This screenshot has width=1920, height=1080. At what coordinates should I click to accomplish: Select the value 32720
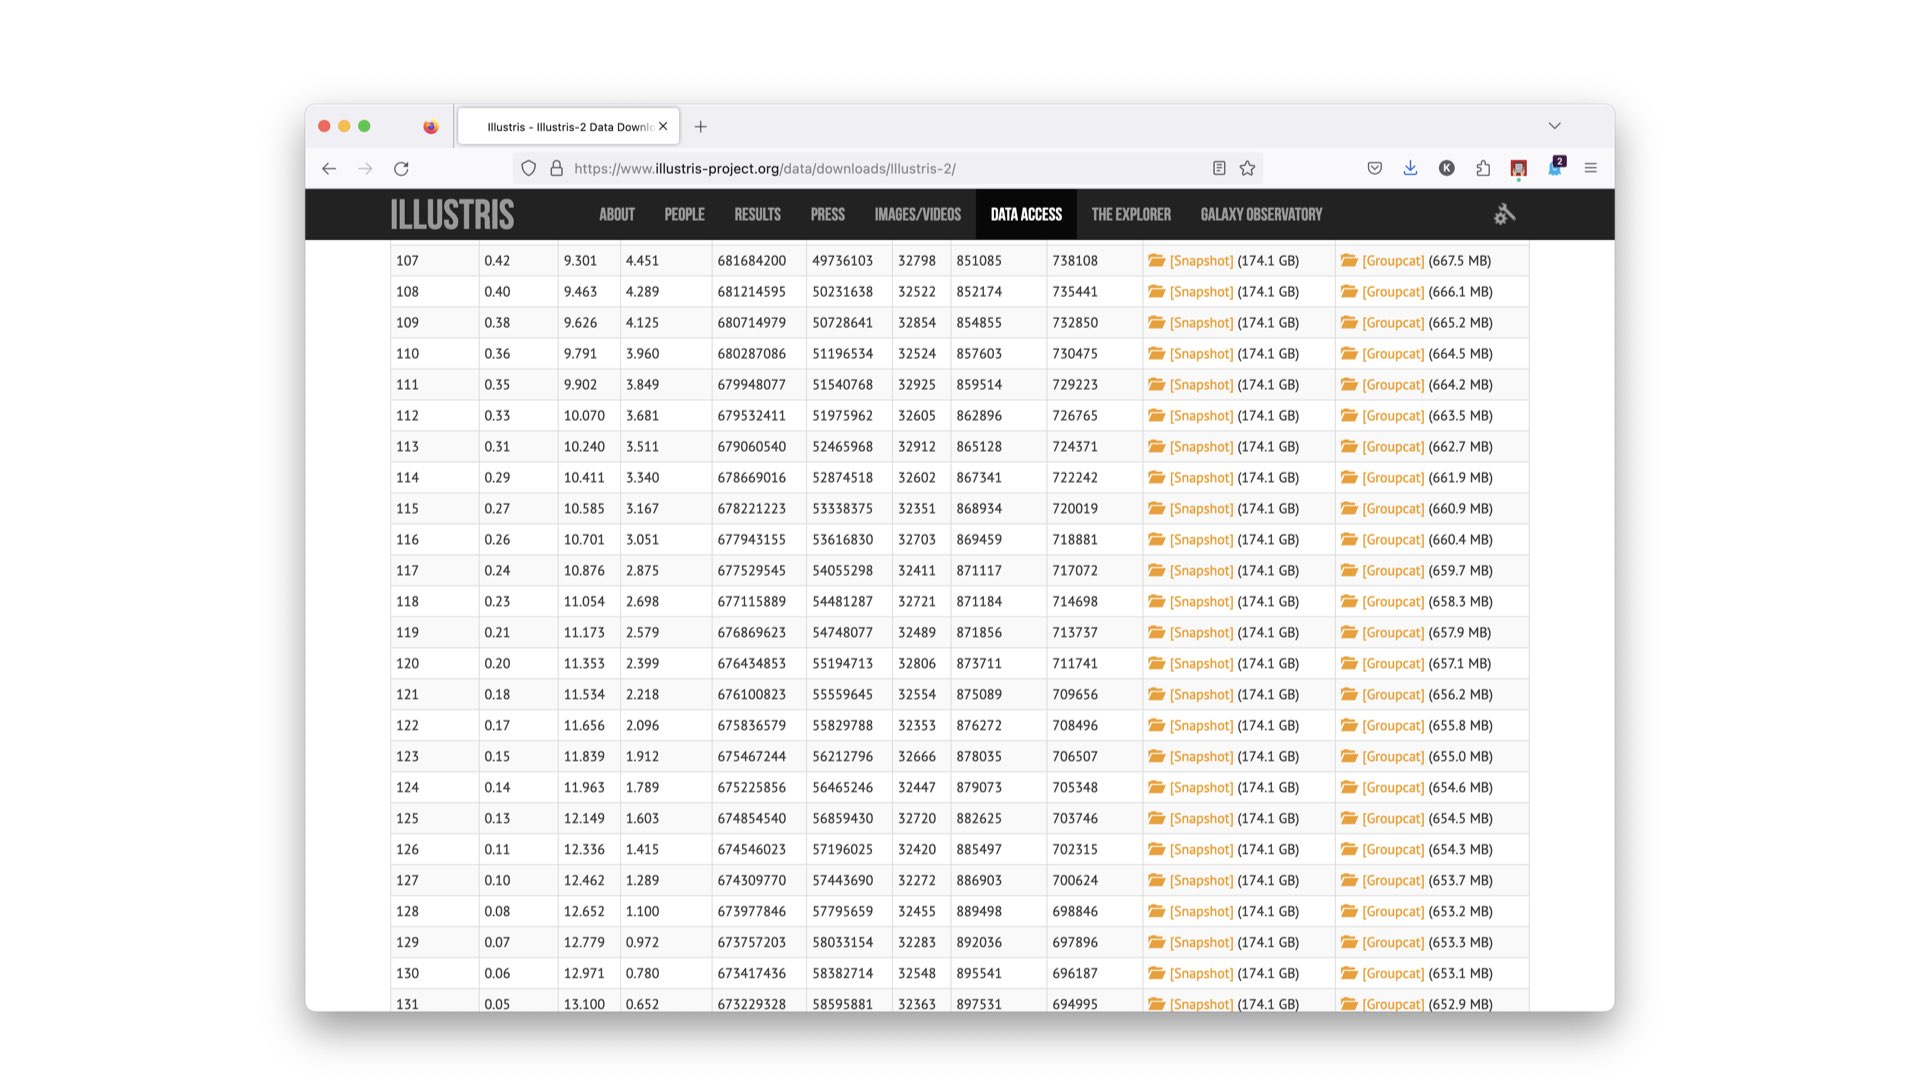click(917, 819)
